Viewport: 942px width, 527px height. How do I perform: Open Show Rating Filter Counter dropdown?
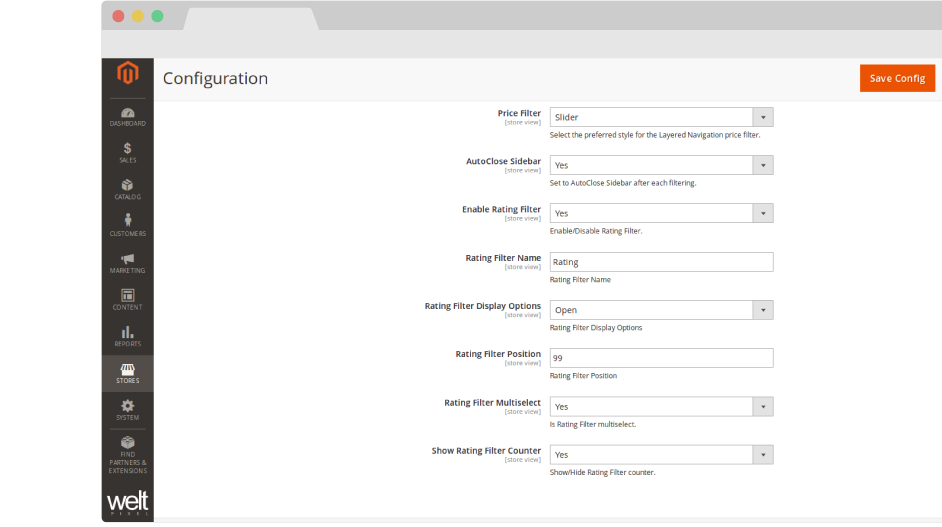tap(661, 454)
